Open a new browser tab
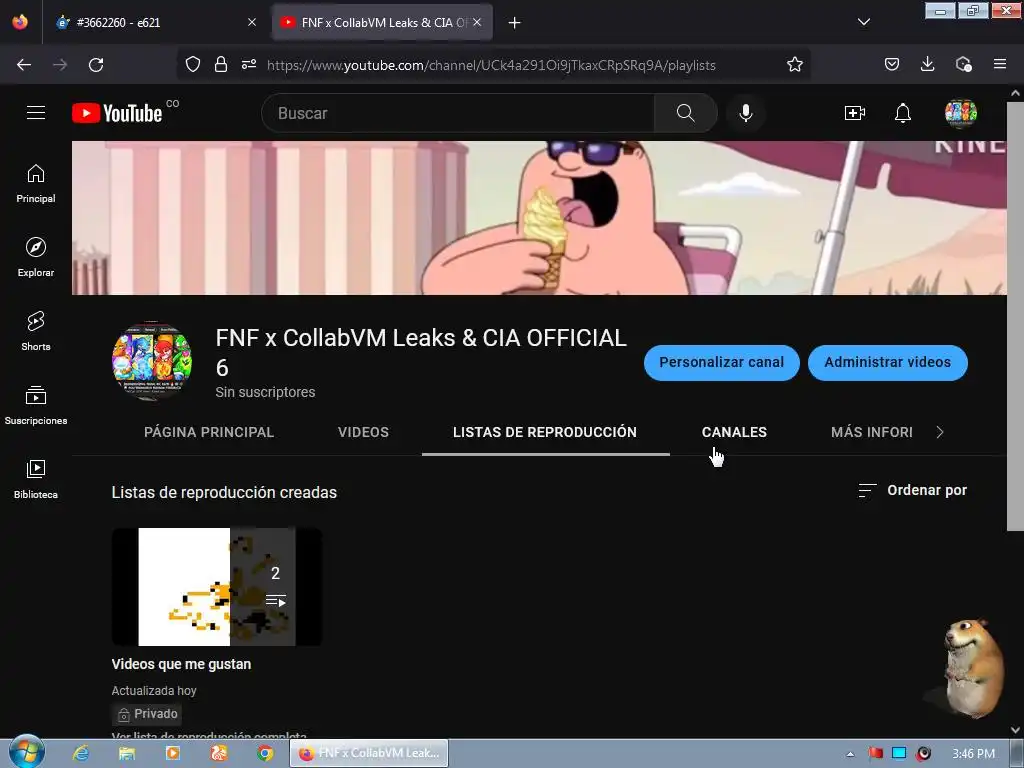 pyautogui.click(x=515, y=23)
